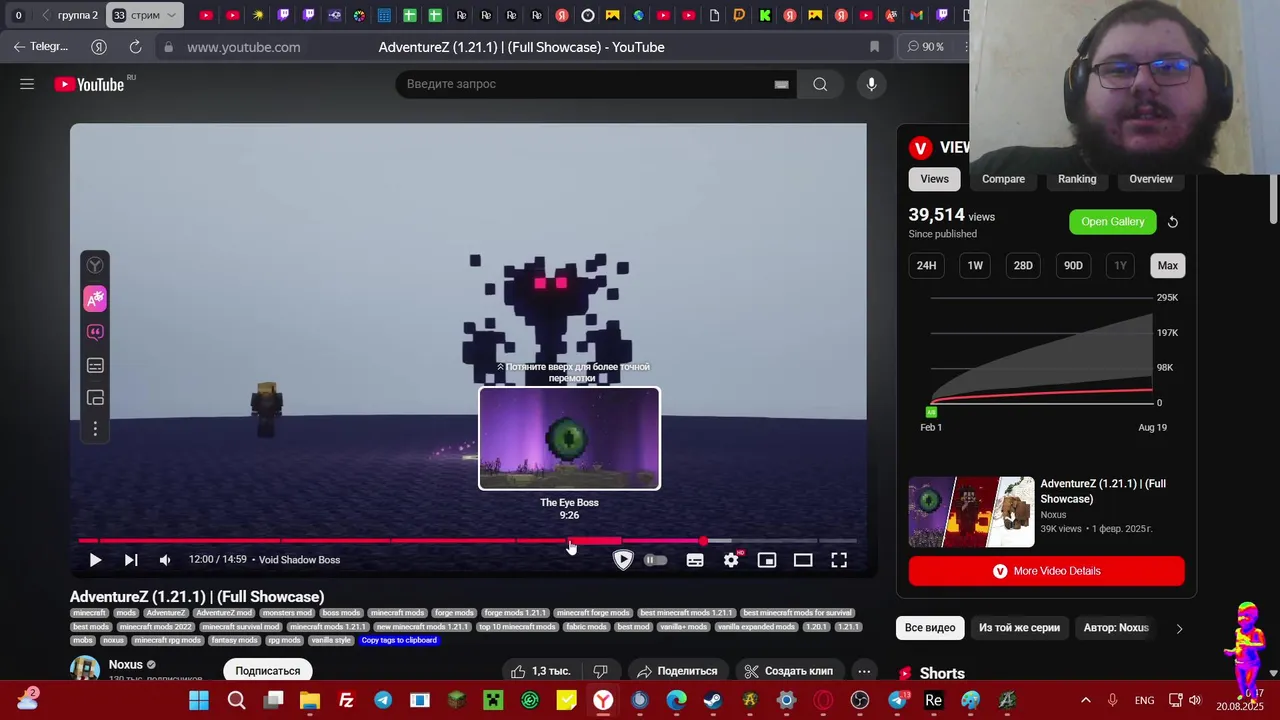
Task: Click The Eye Boss preview thumbnail
Action: (569, 438)
